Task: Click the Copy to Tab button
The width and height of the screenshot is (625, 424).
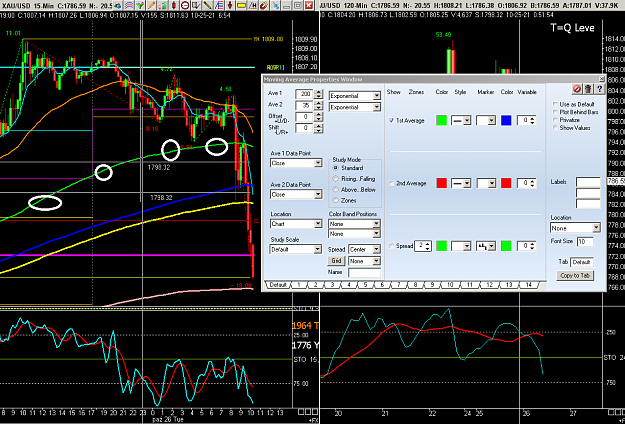Action: click(575, 275)
